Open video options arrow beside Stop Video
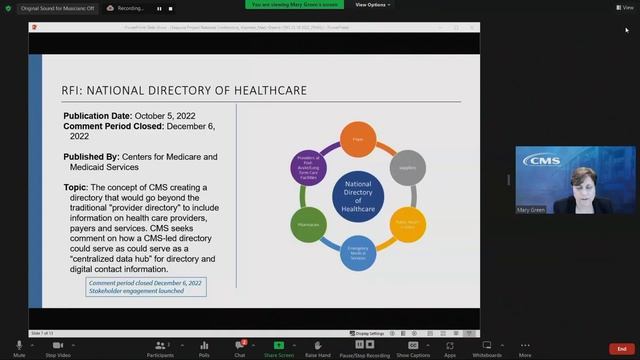This screenshot has height=360, width=640. [x=73, y=345]
